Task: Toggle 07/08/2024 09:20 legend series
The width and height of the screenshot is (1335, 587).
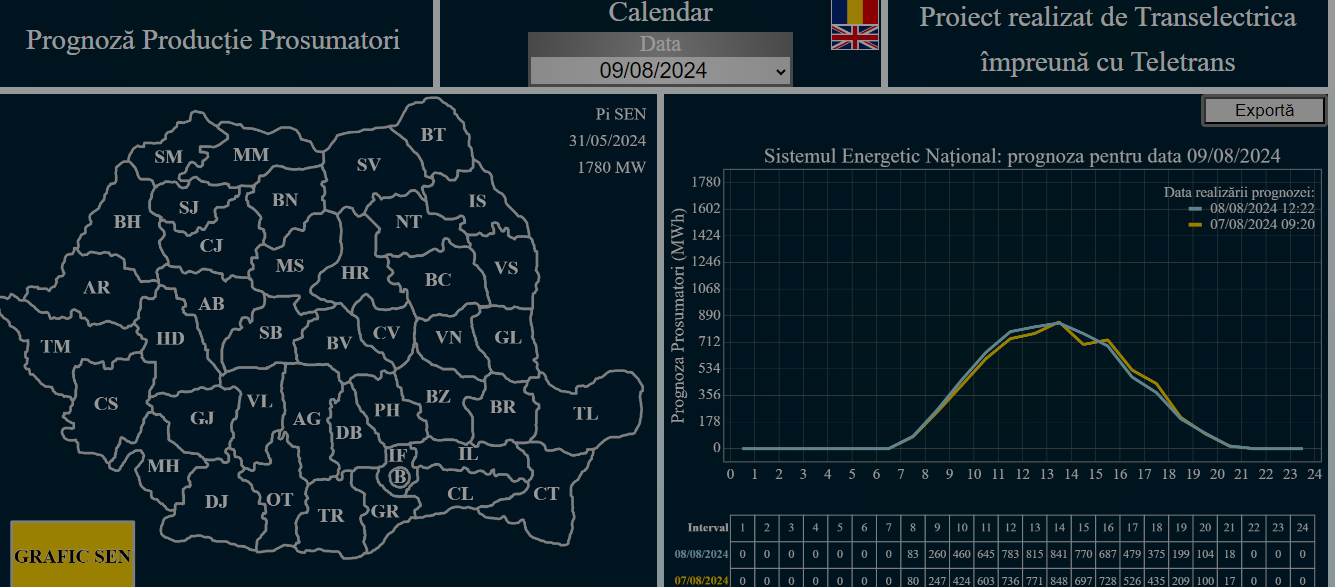Action: (x=1261, y=224)
